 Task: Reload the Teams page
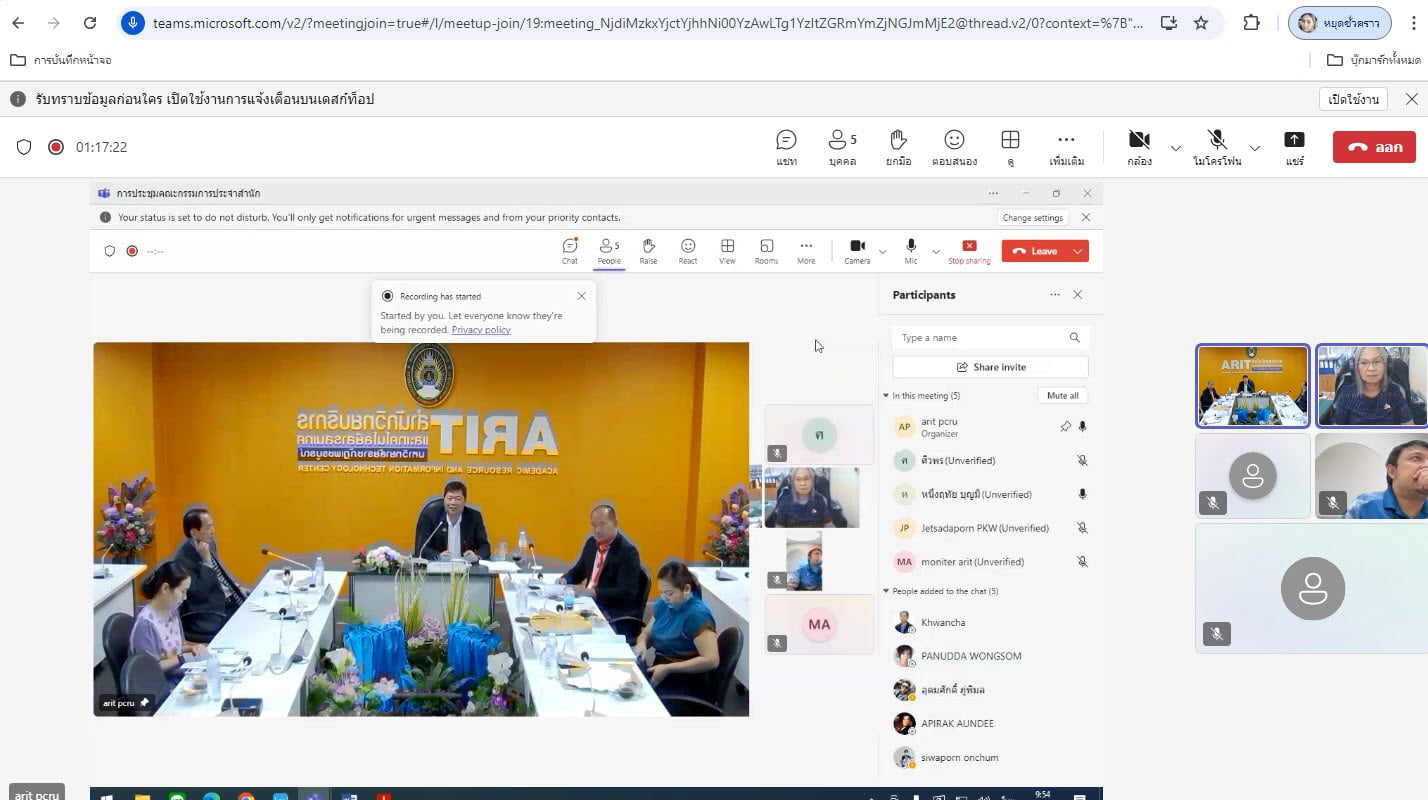[x=90, y=23]
